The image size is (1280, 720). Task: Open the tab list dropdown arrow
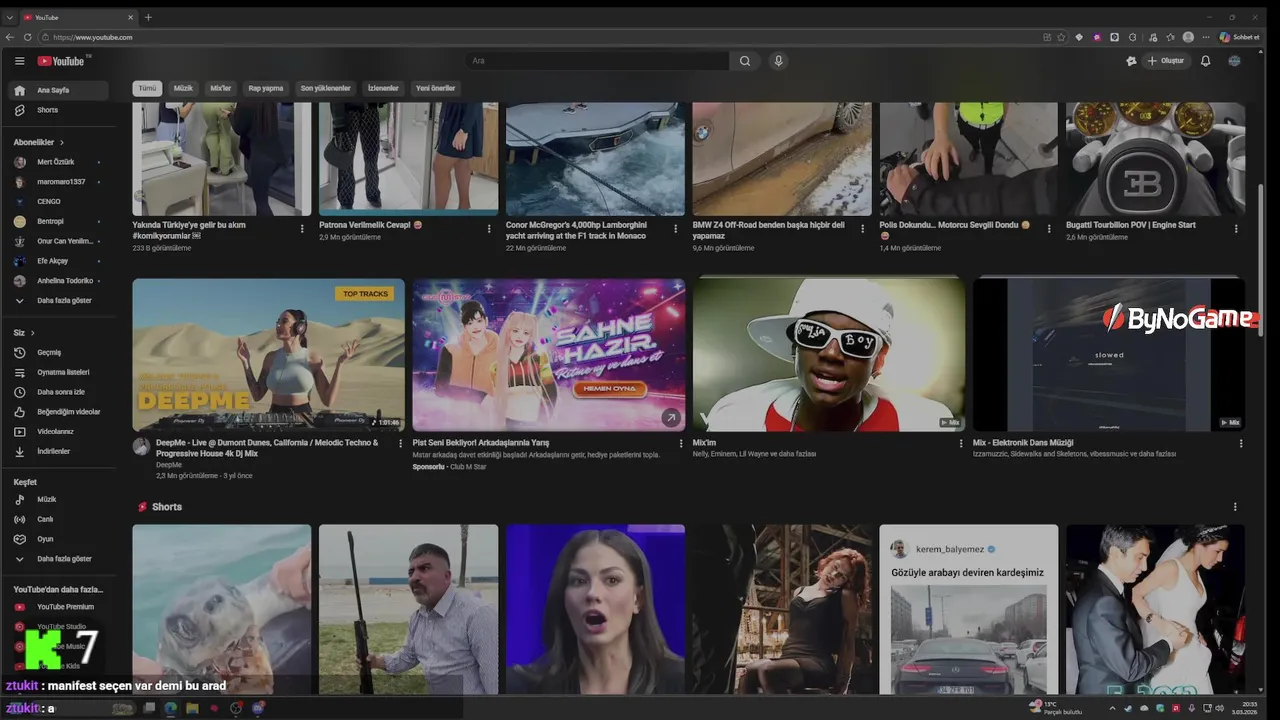tap(10, 17)
